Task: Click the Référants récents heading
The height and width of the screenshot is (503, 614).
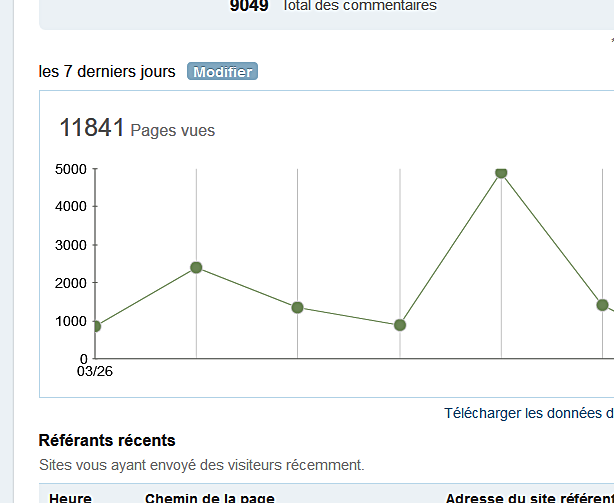Action: 107,440
